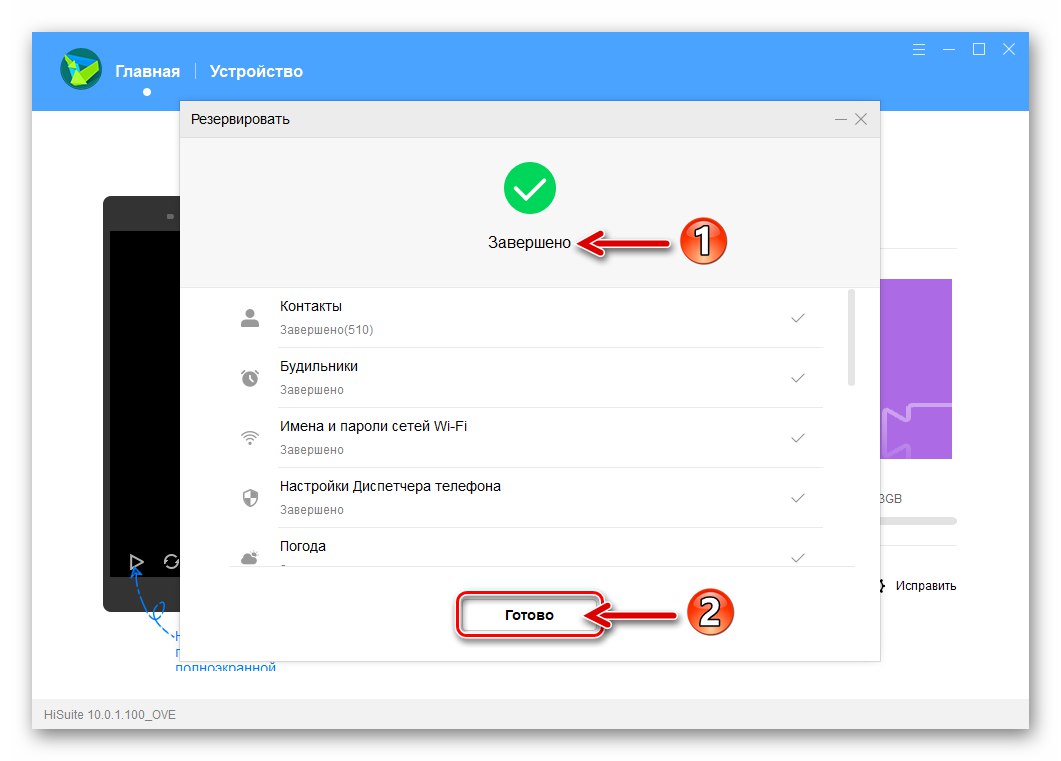The width and height of the screenshot is (1061, 761).
Task: Click the Исправить link
Action: (x=926, y=586)
